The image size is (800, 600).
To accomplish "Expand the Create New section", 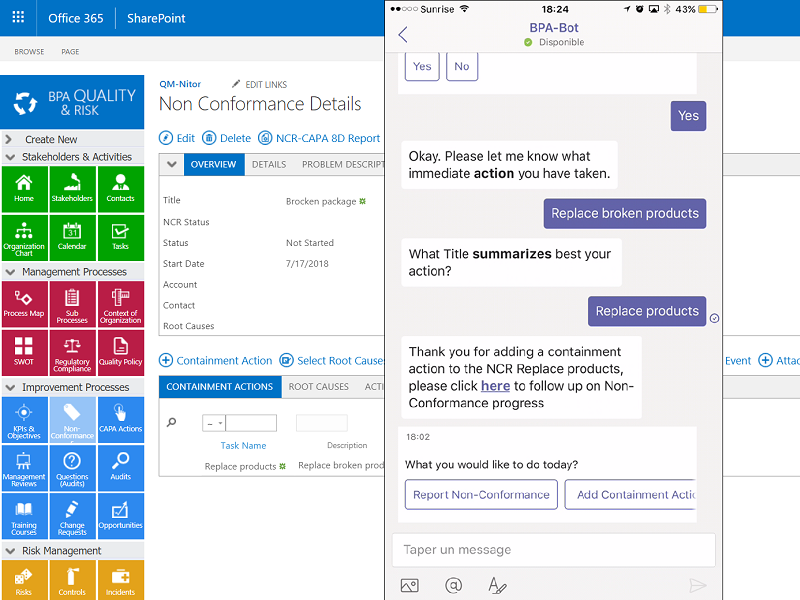I will click(x=8, y=139).
